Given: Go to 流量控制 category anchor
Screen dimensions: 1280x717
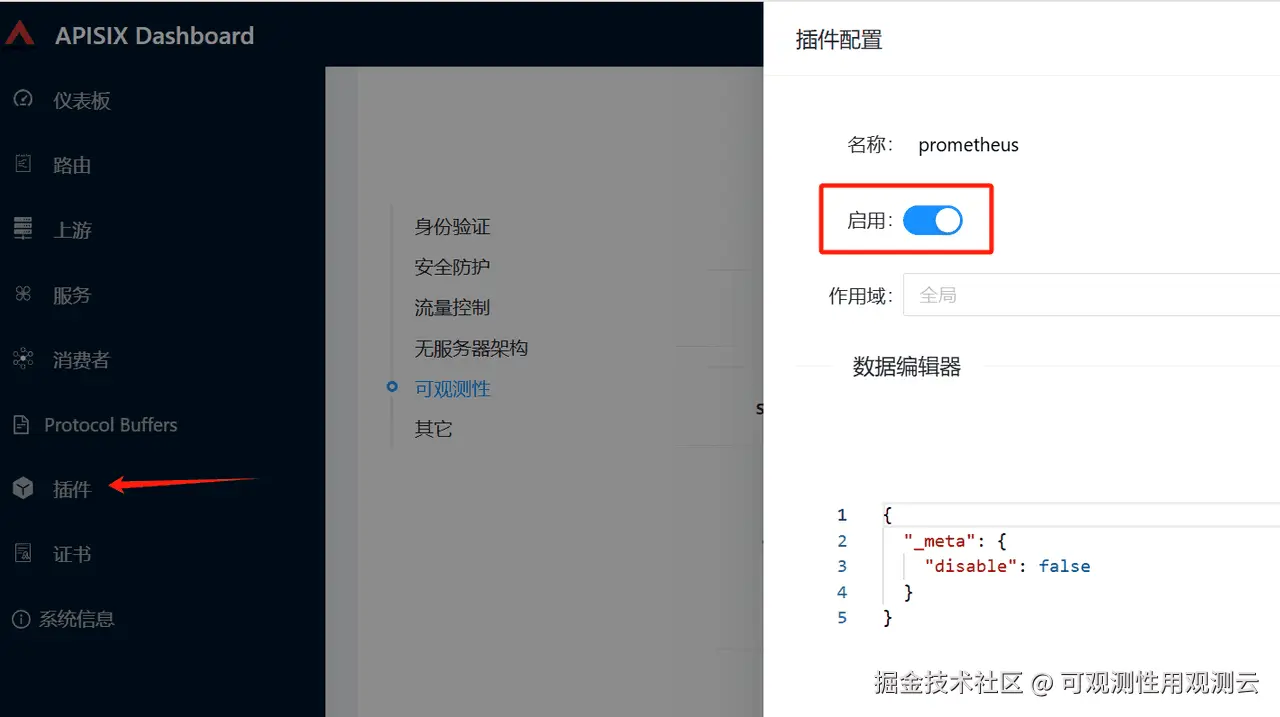Looking at the screenshot, I should pos(452,308).
